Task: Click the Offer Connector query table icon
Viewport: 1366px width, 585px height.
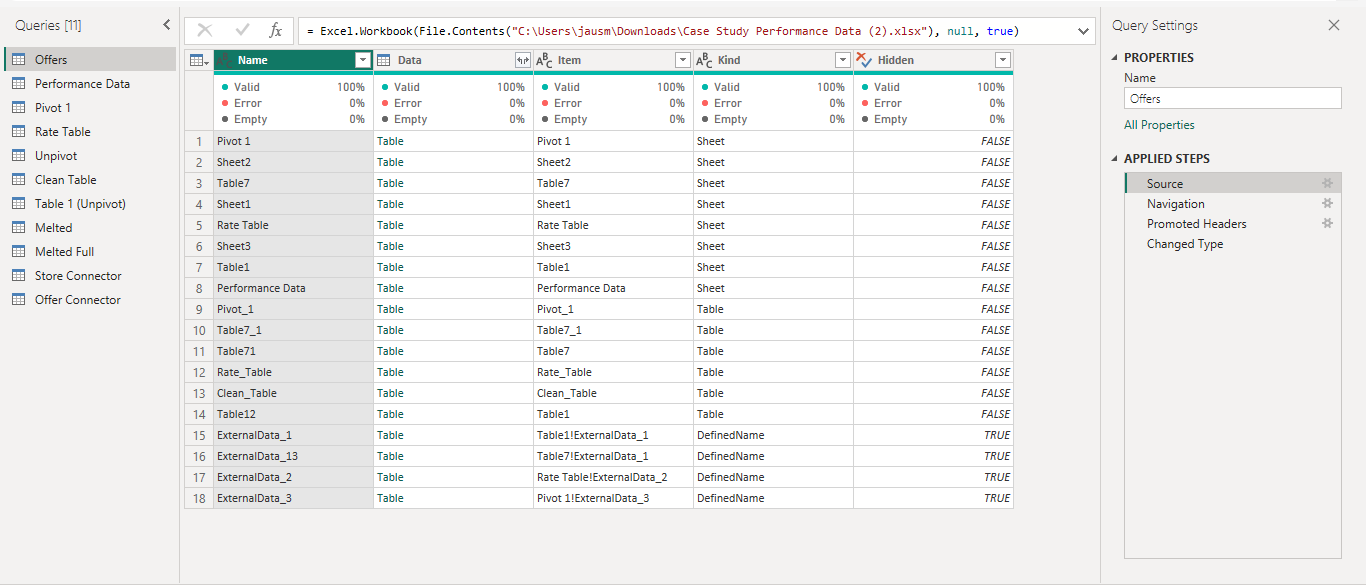Action: (x=18, y=300)
